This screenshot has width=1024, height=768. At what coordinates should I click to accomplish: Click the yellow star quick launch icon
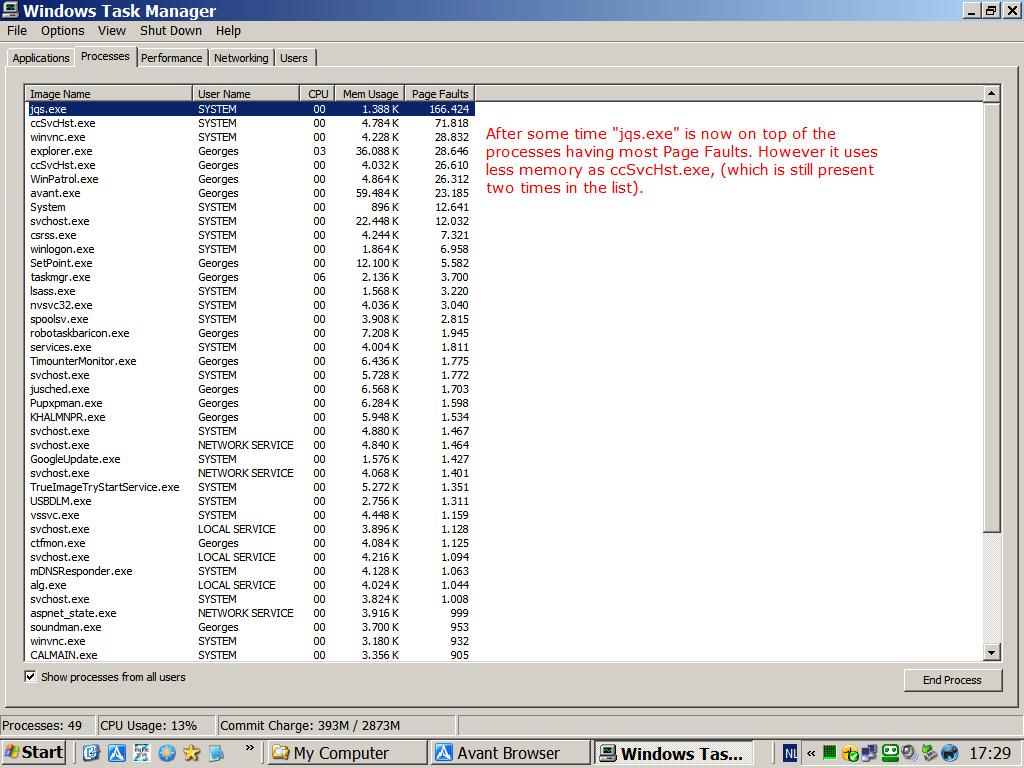coord(191,753)
